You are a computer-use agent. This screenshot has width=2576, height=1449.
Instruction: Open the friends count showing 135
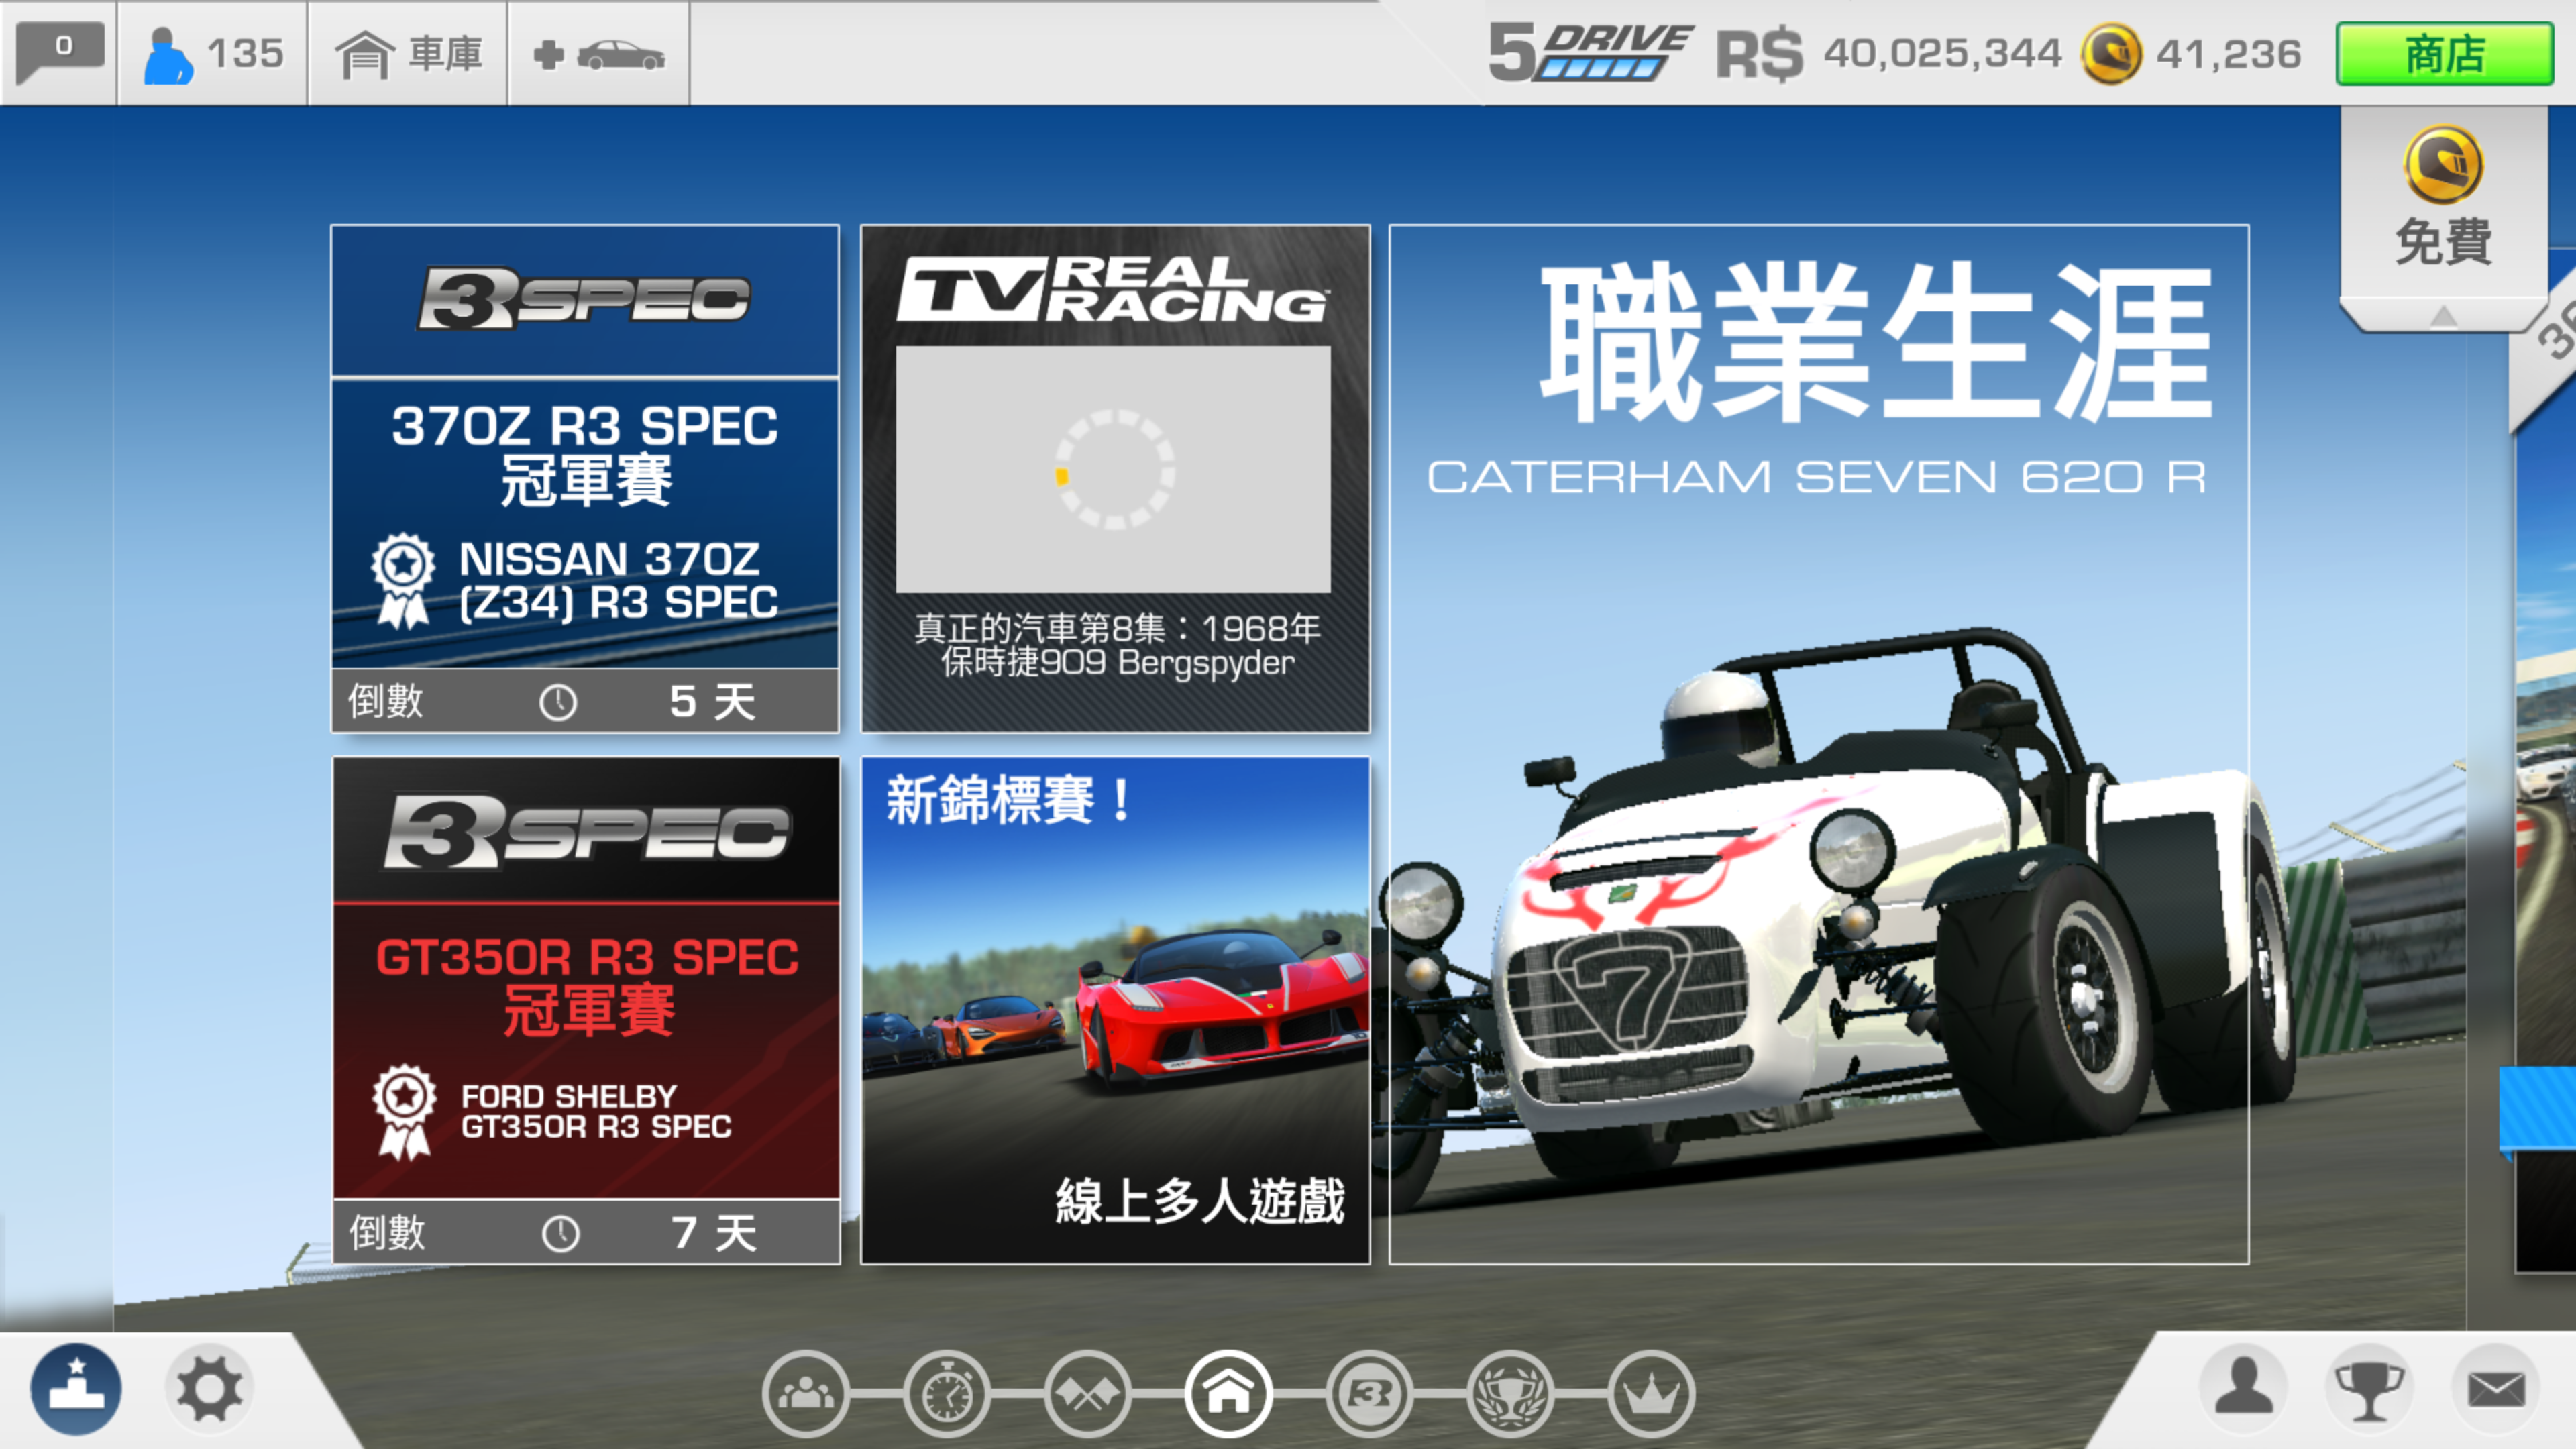point(213,53)
